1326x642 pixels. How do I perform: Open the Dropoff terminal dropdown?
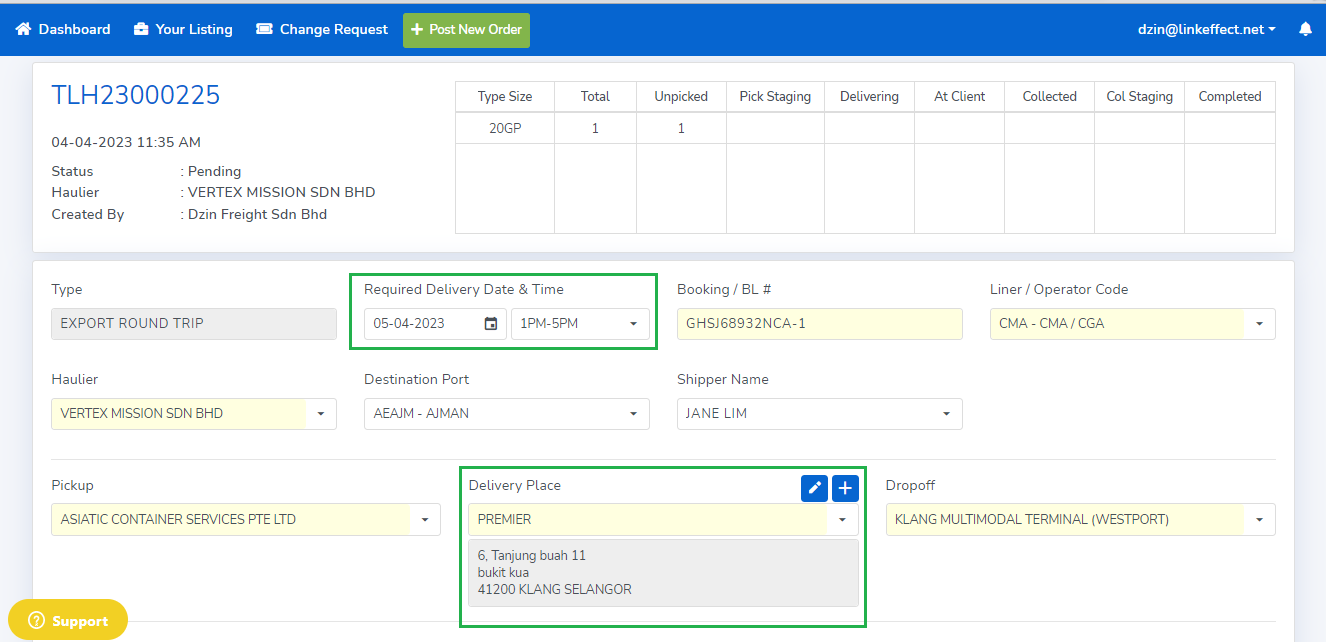pyautogui.click(x=1258, y=520)
